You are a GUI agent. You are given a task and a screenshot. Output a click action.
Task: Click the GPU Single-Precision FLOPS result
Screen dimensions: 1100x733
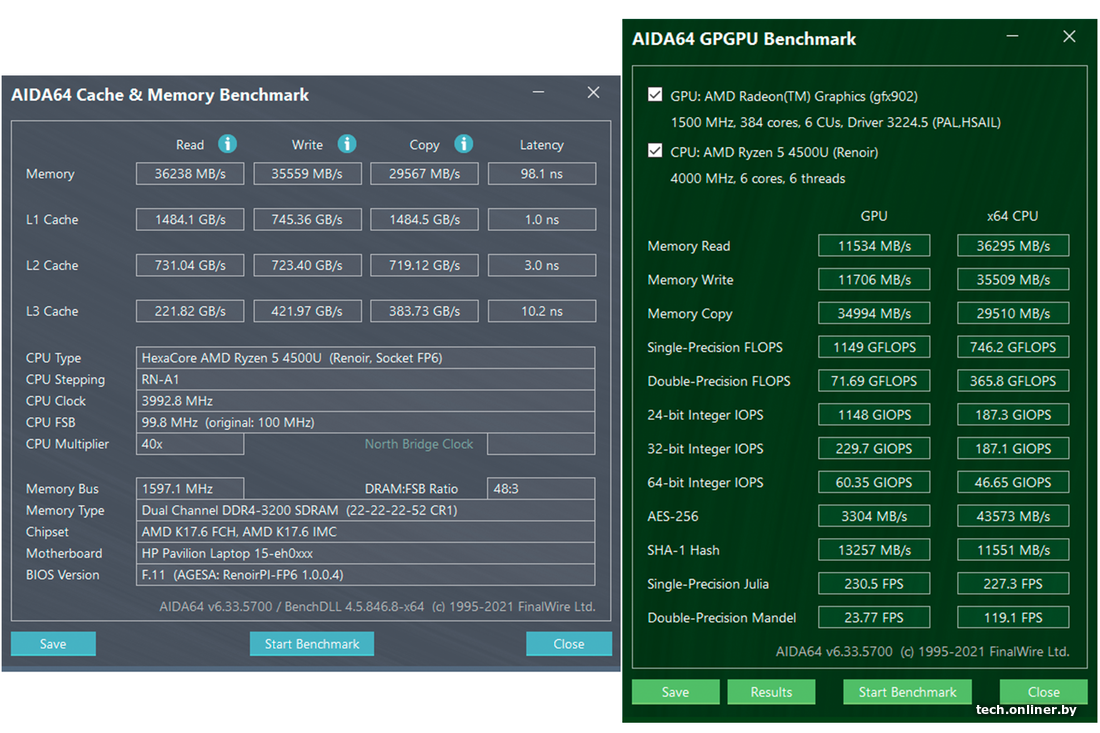[874, 348]
